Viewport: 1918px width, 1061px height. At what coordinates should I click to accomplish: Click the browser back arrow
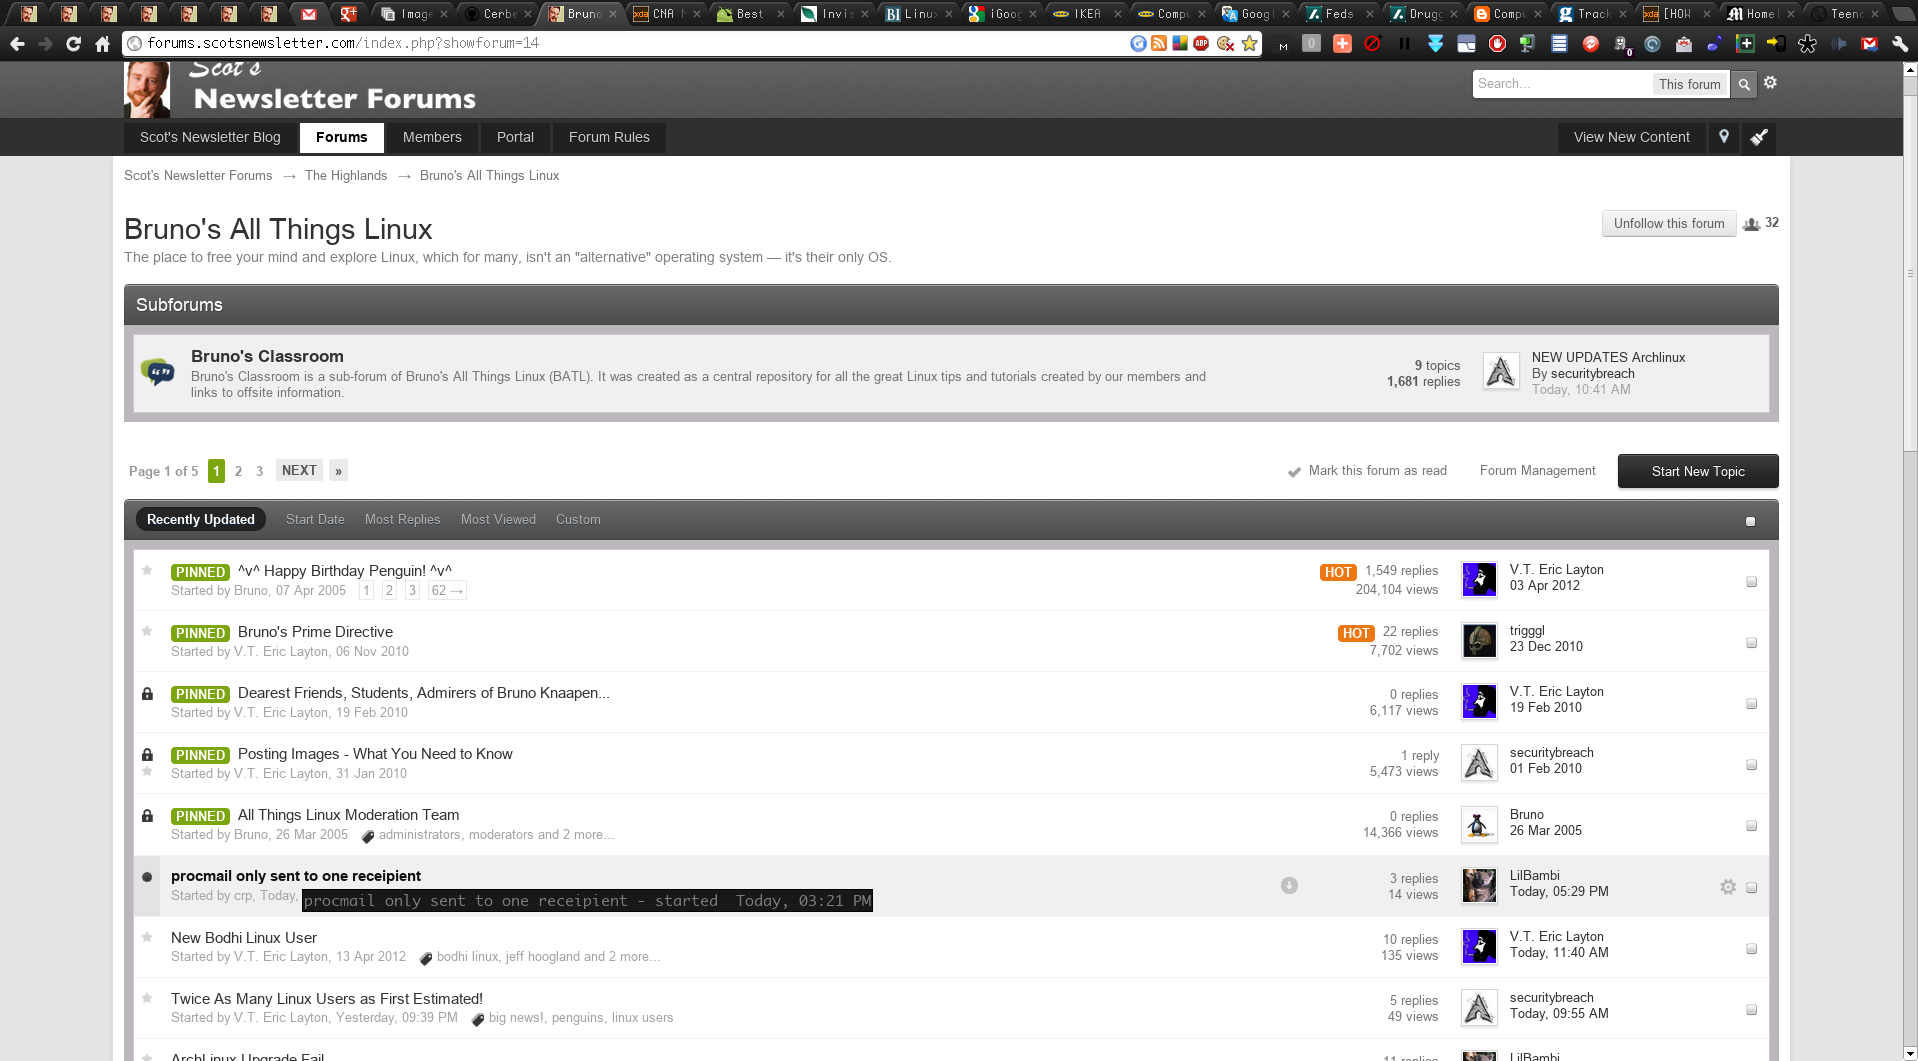pos(17,44)
